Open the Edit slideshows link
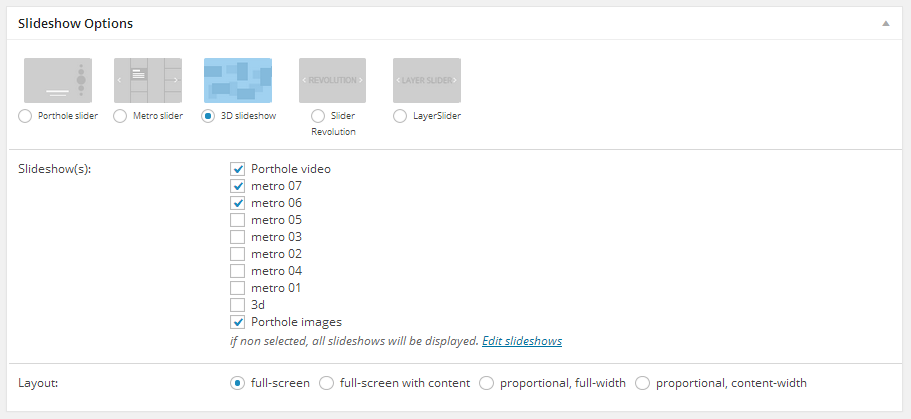The width and height of the screenshot is (911, 419). pyautogui.click(x=522, y=342)
